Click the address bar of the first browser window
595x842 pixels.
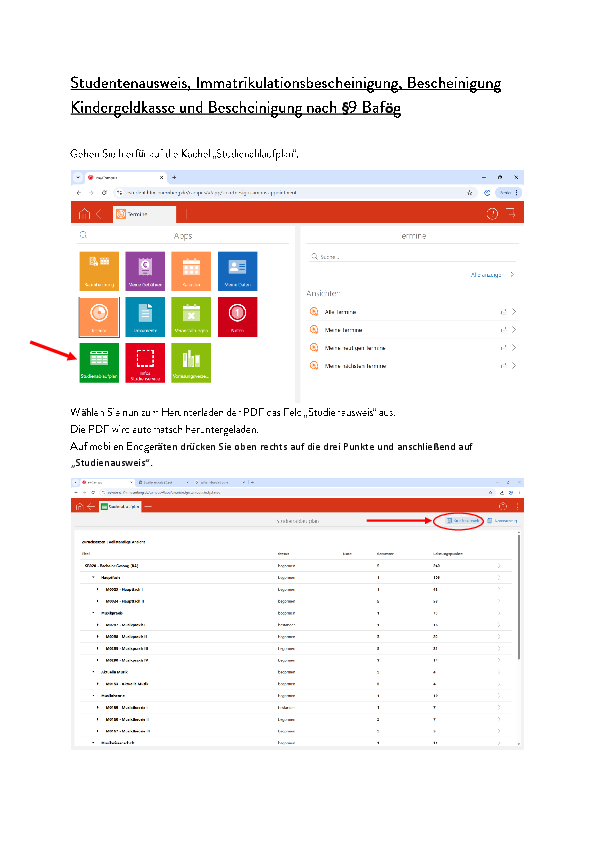pos(295,192)
